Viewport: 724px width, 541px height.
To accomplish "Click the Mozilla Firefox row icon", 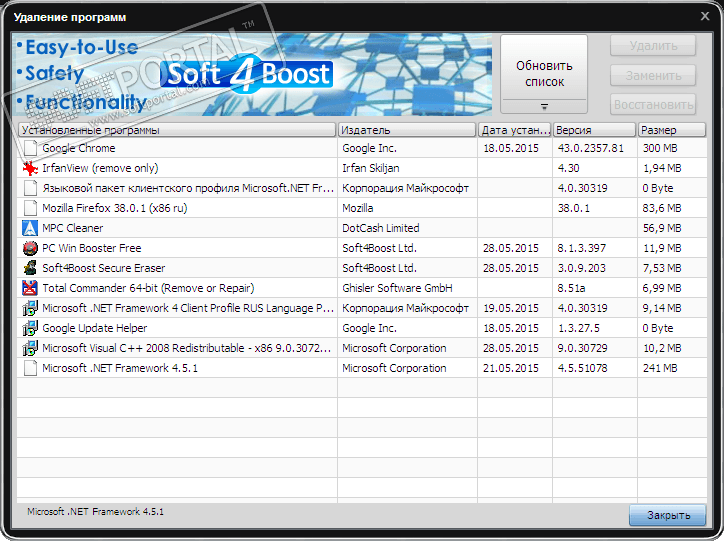I will [x=30, y=208].
